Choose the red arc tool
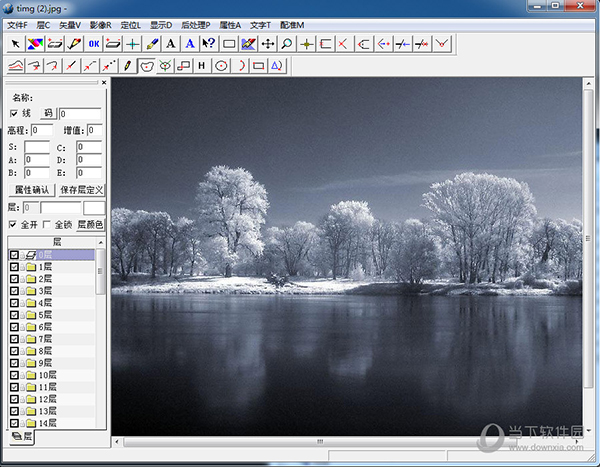The height and width of the screenshot is (467, 600). click(240, 66)
